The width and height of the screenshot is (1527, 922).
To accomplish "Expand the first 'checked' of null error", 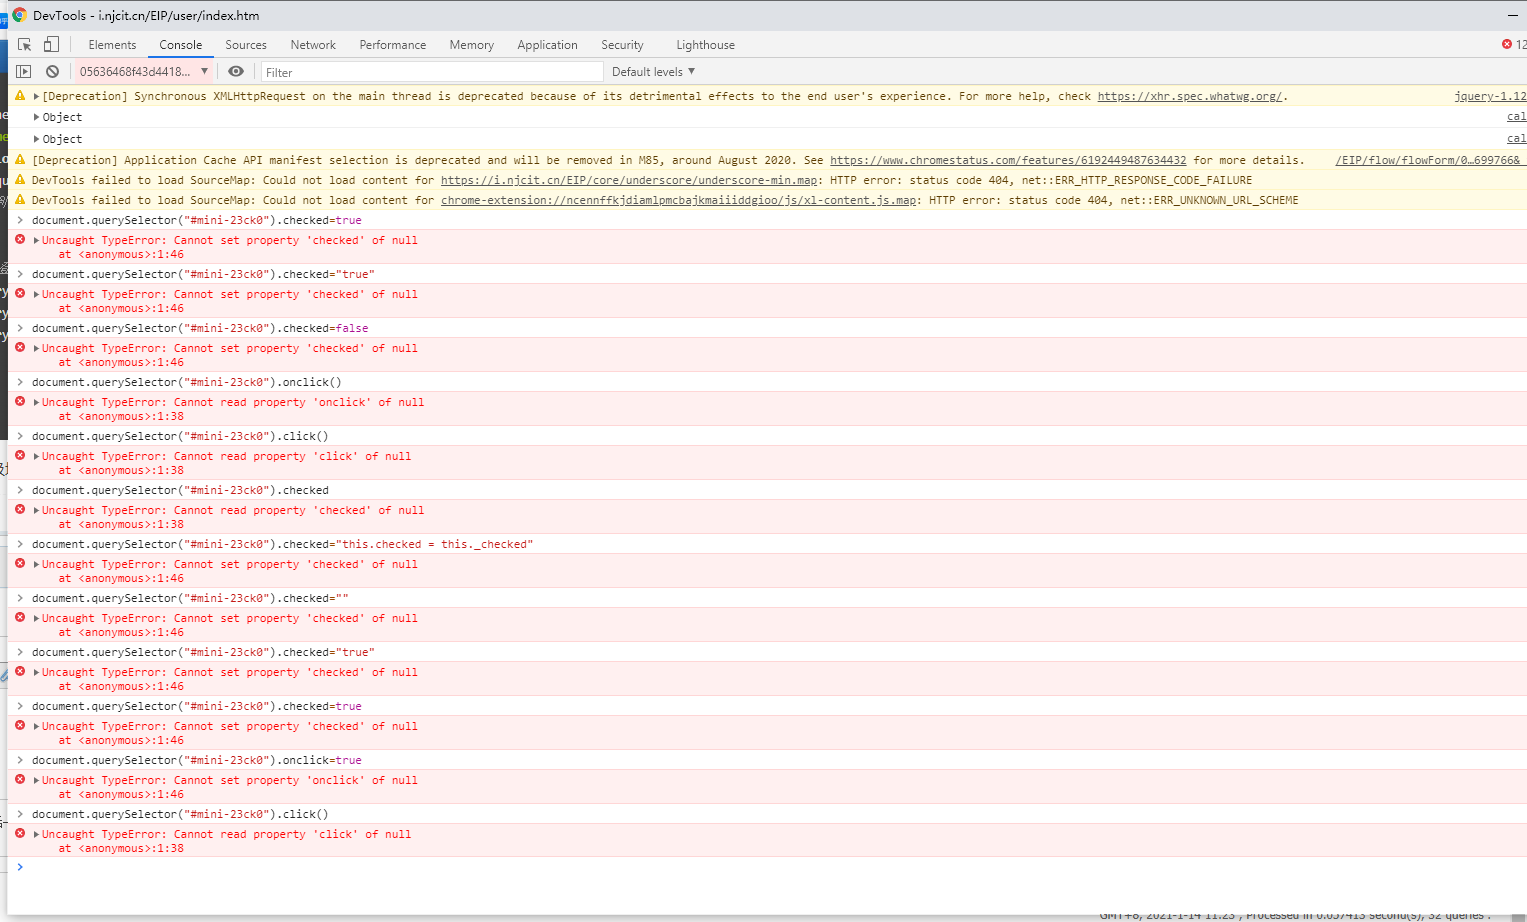I will click(36, 241).
